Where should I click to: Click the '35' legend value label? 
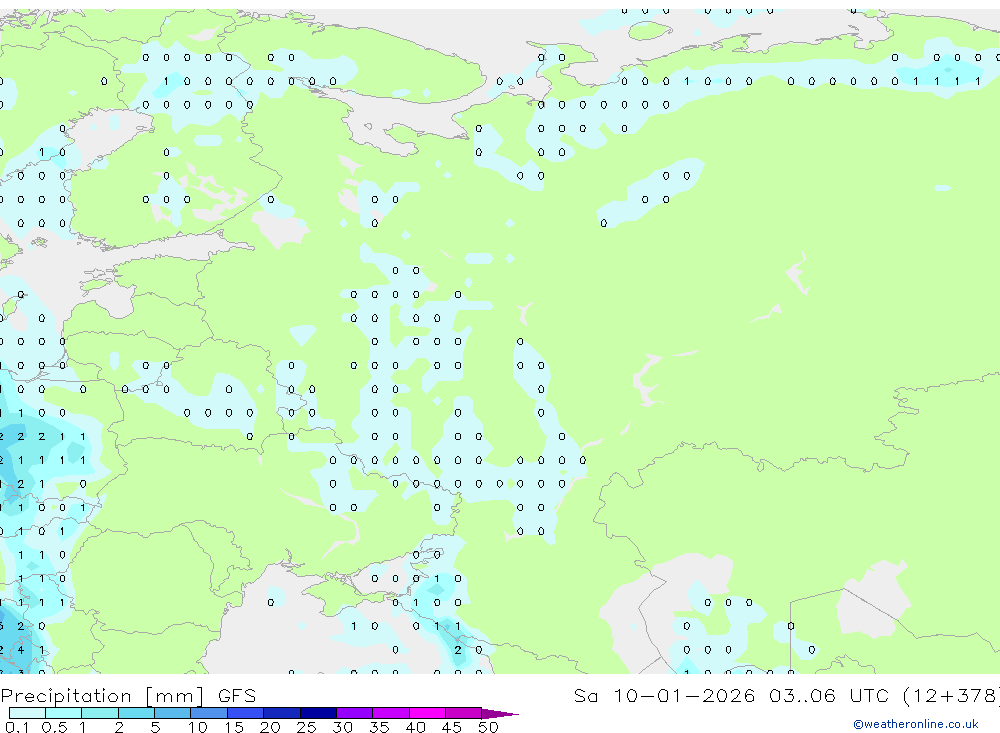pos(379,727)
